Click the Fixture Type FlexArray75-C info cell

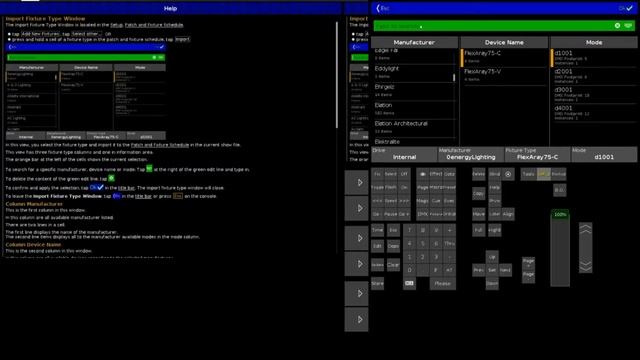(x=537, y=154)
